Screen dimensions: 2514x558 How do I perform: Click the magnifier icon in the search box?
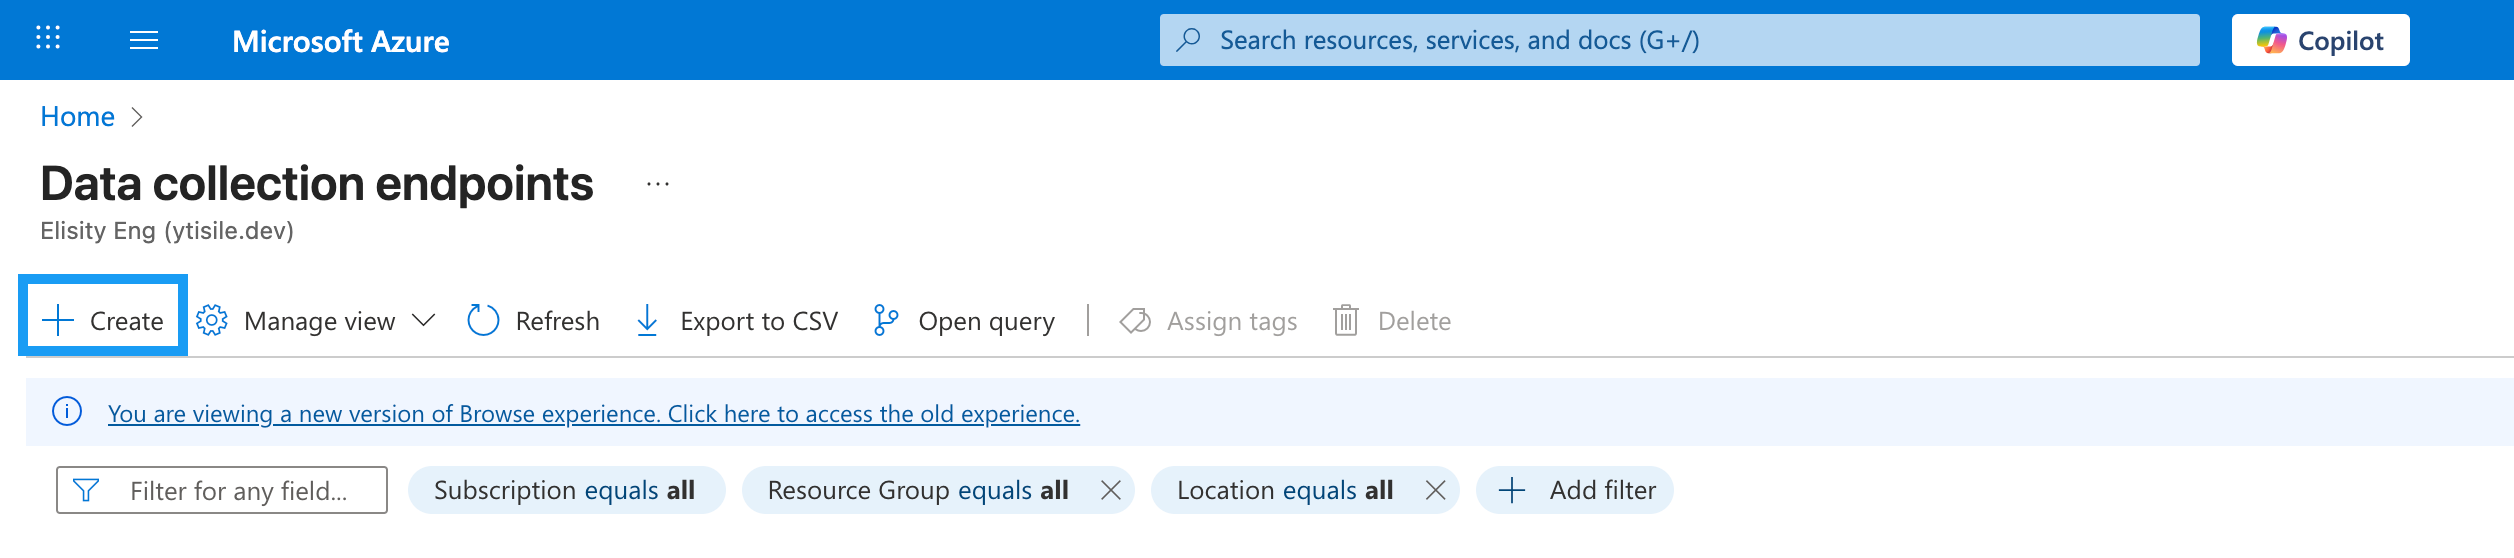coord(1188,40)
